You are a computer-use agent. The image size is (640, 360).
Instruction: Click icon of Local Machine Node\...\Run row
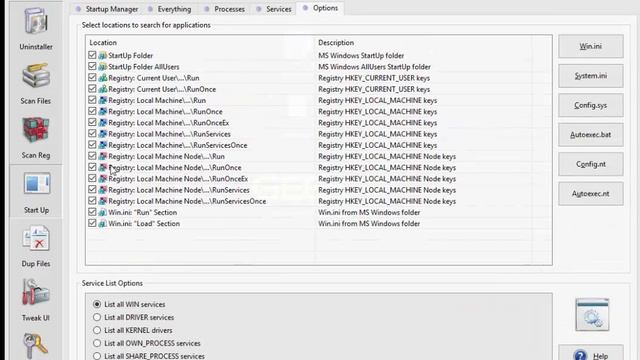(102, 156)
